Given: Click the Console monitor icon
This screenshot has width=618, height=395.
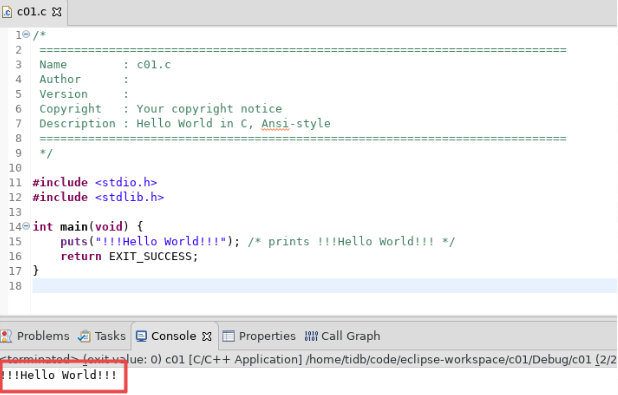Looking at the screenshot, I should pyautogui.click(x=141, y=336).
